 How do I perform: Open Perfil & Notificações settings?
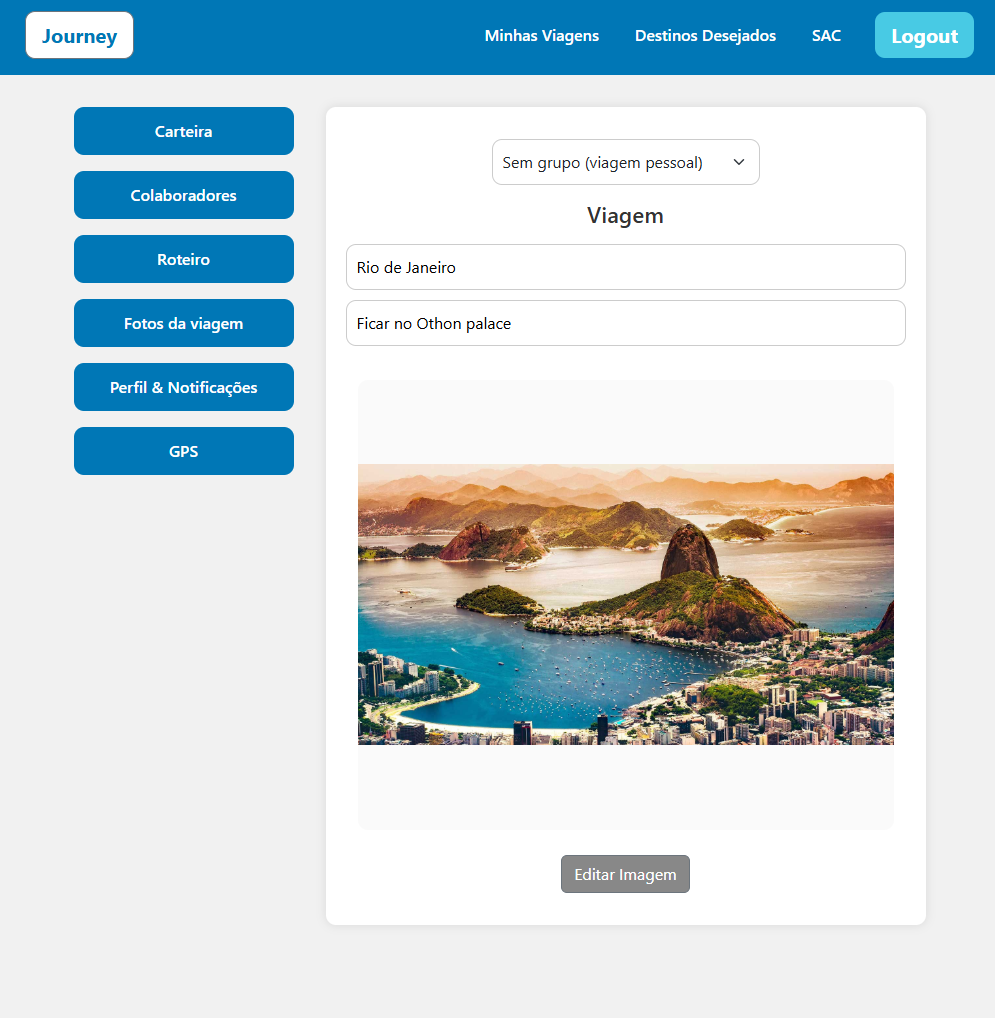[183, 387]
